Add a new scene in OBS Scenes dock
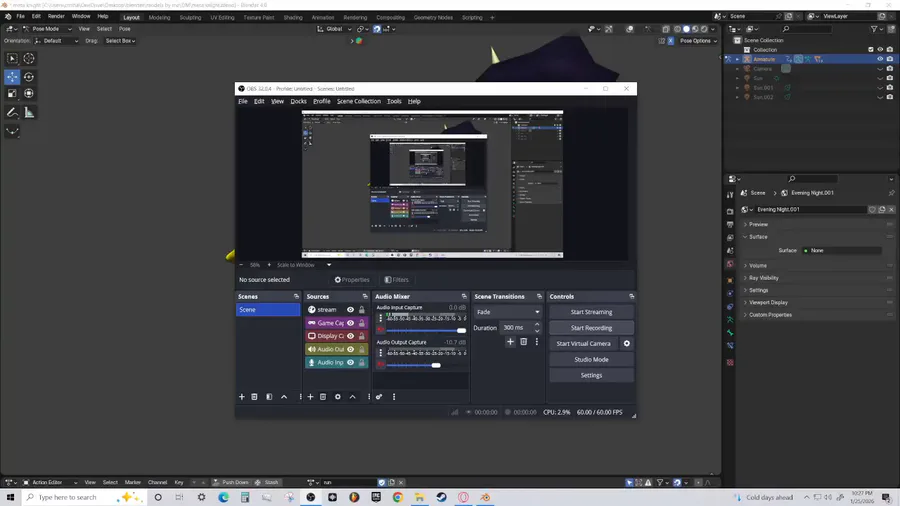The width and height of the screenshot is (900, 506). point(242,397)
